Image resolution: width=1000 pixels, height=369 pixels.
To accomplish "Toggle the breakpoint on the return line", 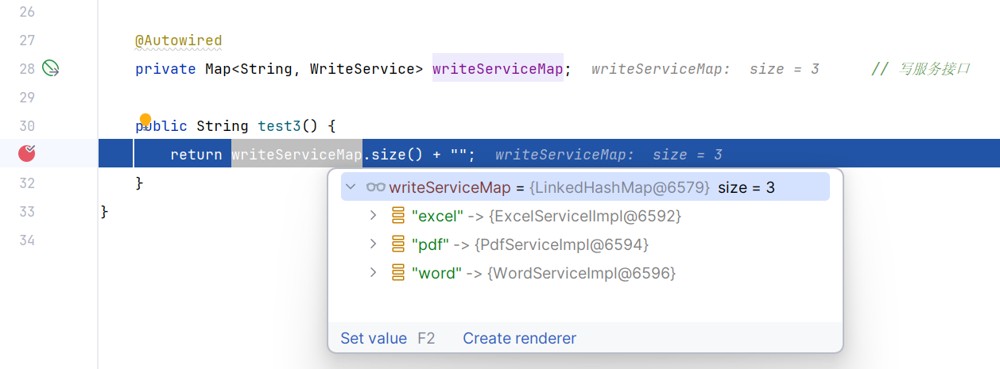I will [27, 153].
